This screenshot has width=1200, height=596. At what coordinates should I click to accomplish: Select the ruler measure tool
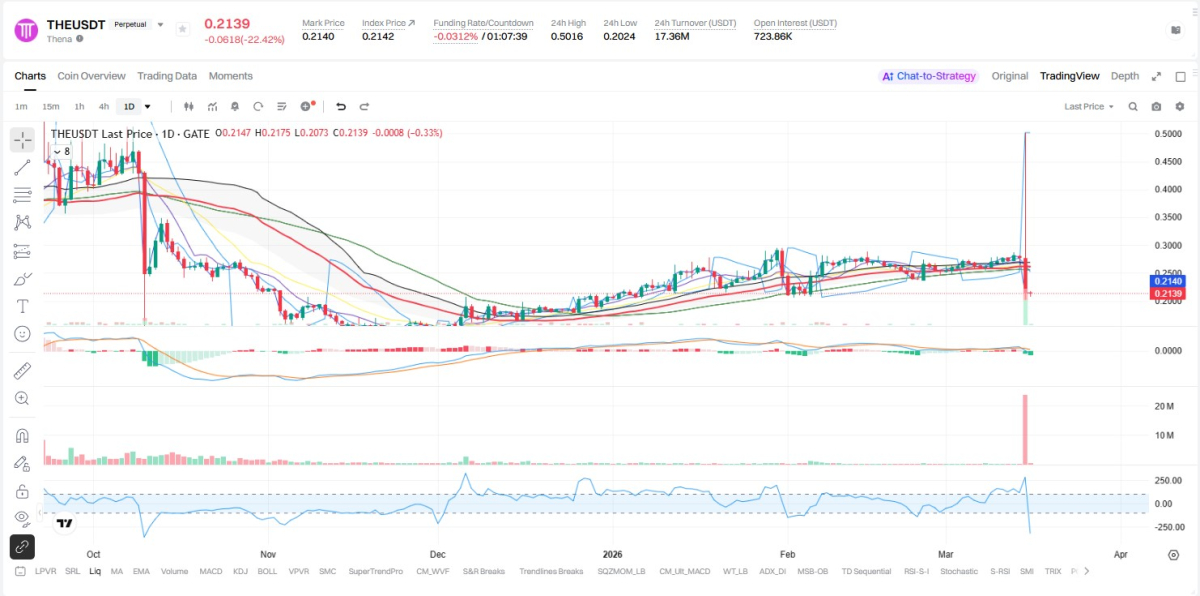coord(22,371)
